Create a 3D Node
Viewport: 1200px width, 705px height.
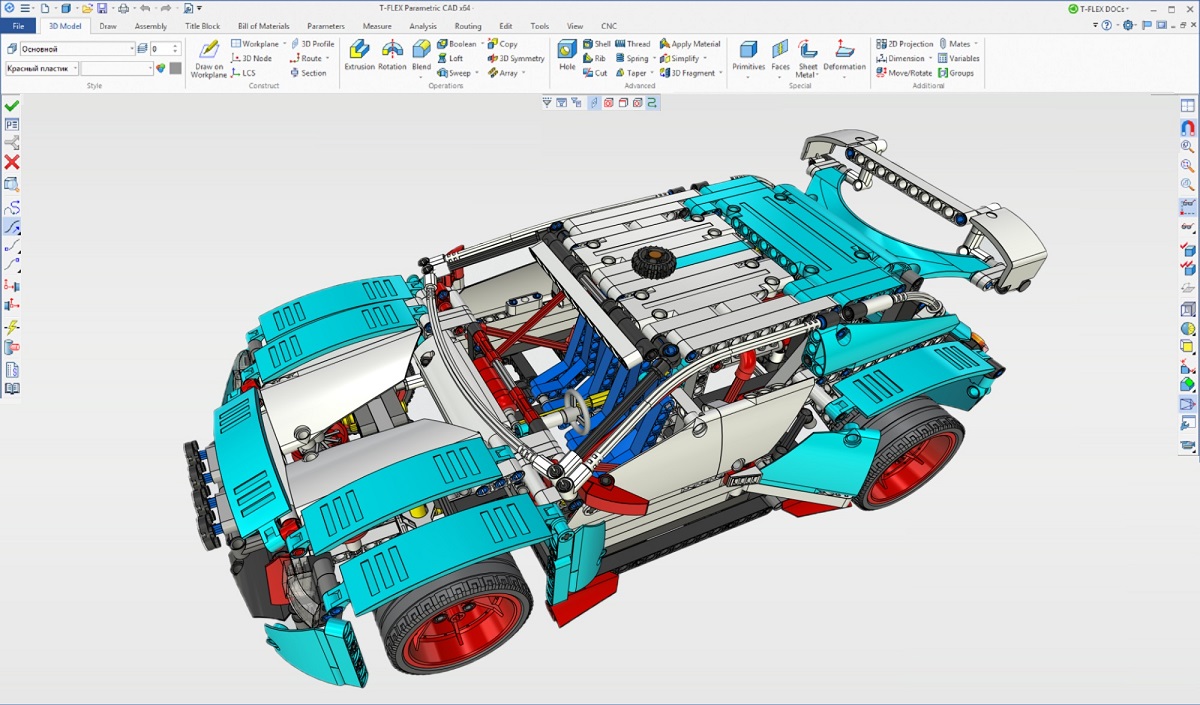tap(251, 58)
